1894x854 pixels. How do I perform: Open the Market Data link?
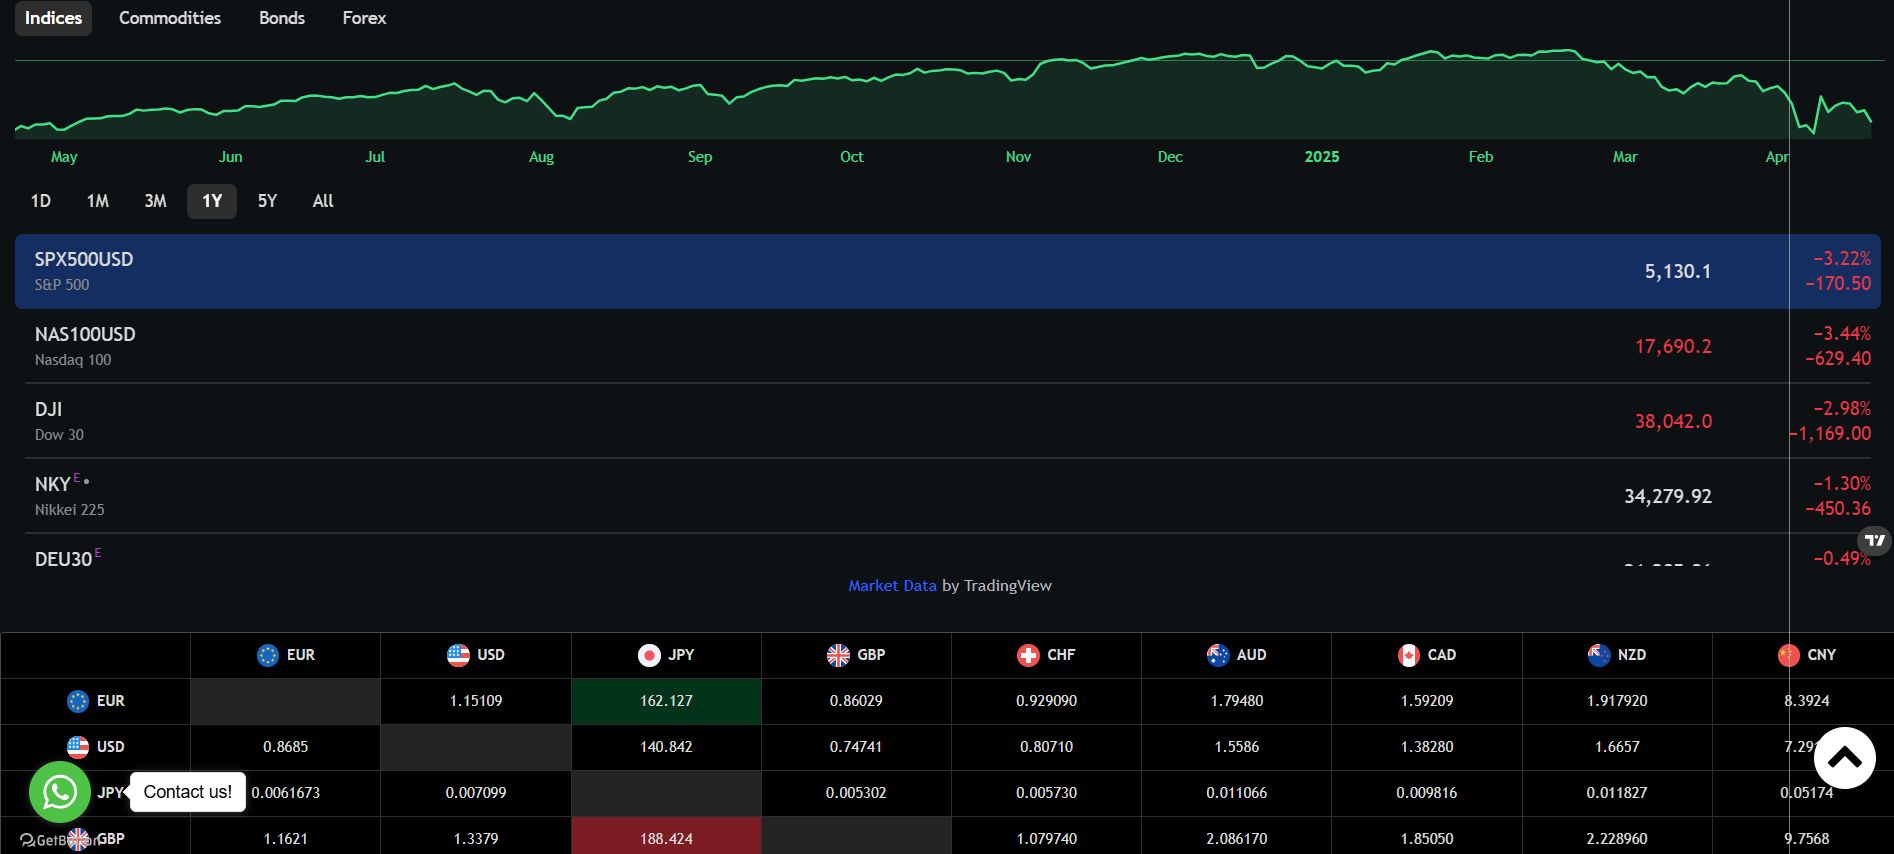[x=892, y=586]
